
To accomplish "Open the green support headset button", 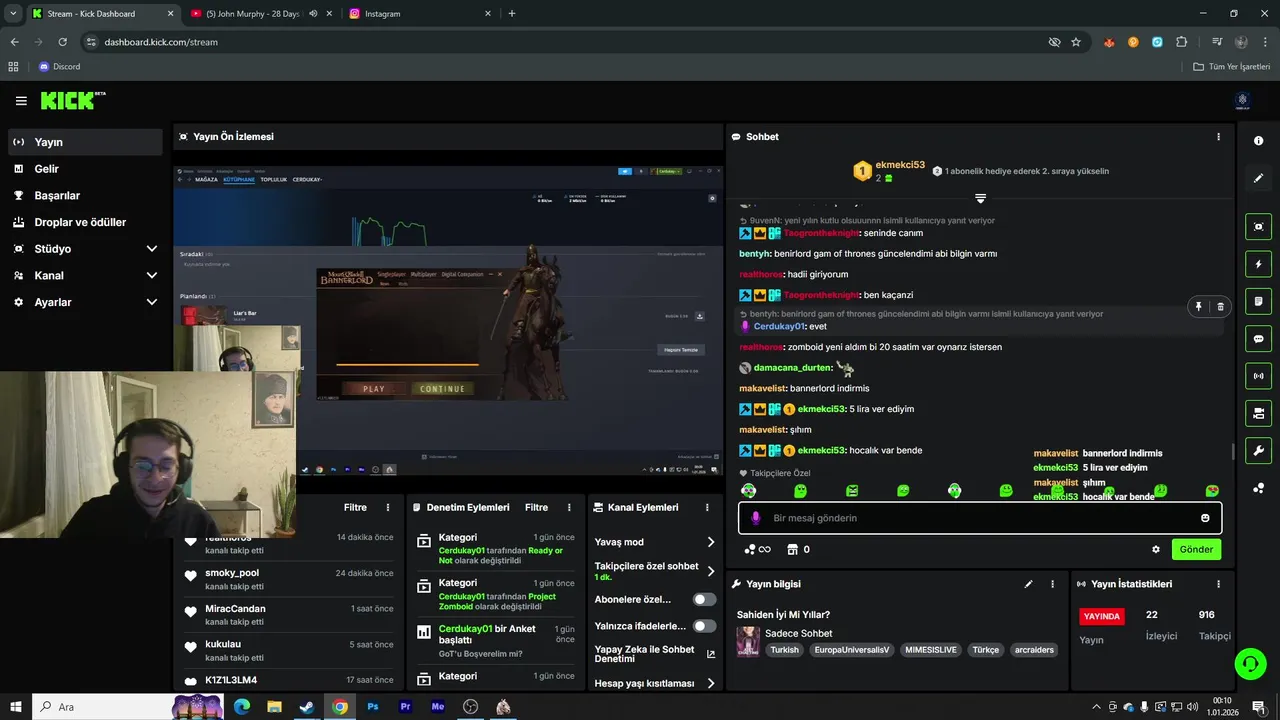I will pos(1249,663).
